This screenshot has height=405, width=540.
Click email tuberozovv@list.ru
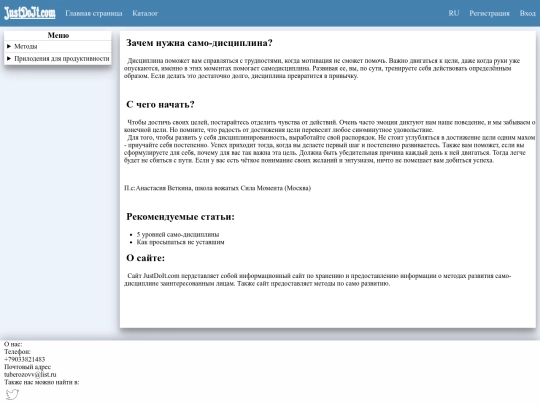coord(30,374)
